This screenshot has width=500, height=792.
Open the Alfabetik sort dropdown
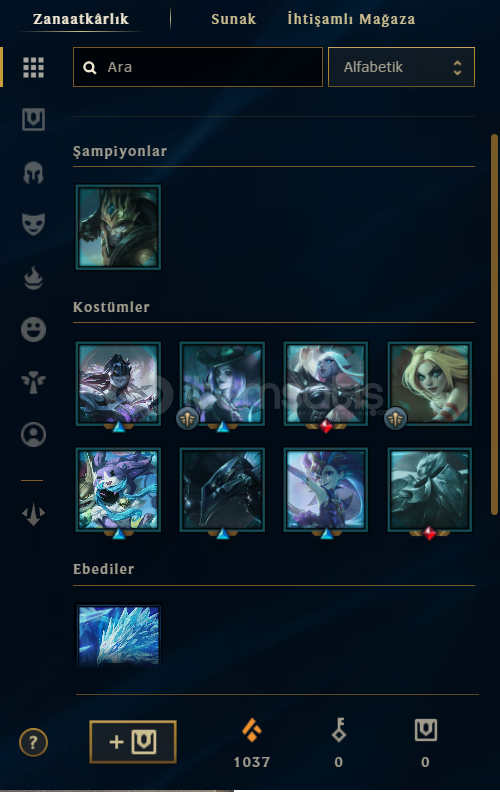point(402,67)
